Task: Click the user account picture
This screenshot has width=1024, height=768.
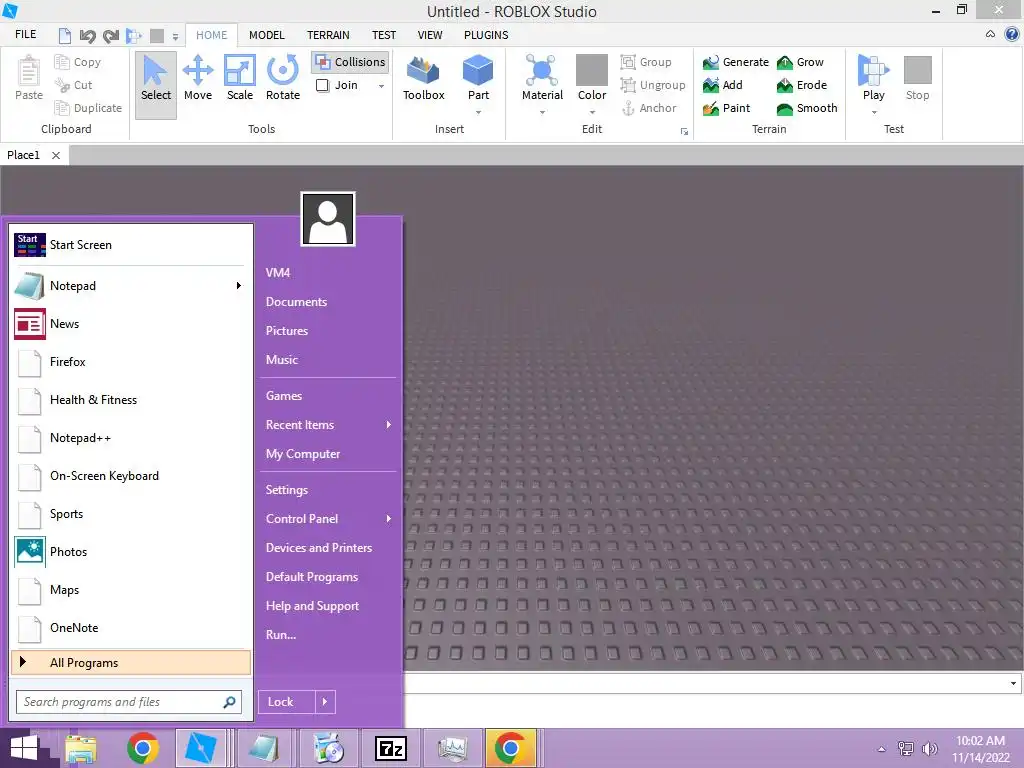Action: click(x=328, y=219)
